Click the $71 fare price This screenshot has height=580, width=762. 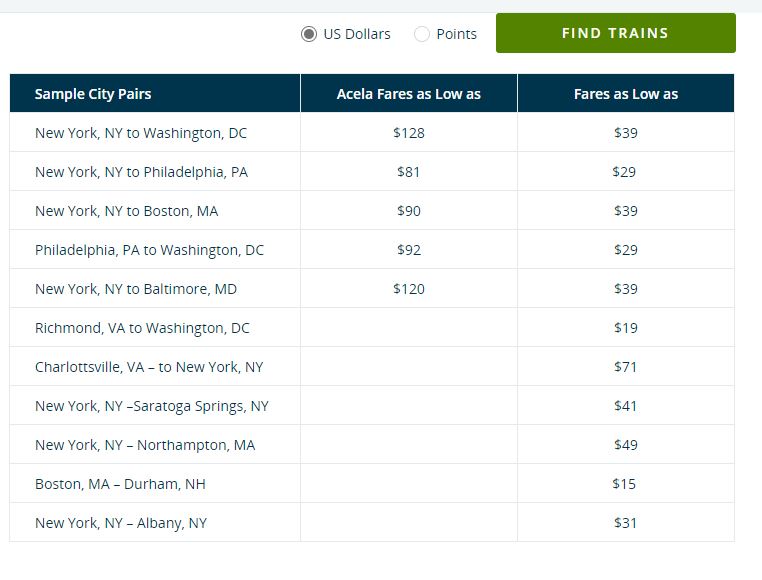pyautogui.click(x=625, y=367)
